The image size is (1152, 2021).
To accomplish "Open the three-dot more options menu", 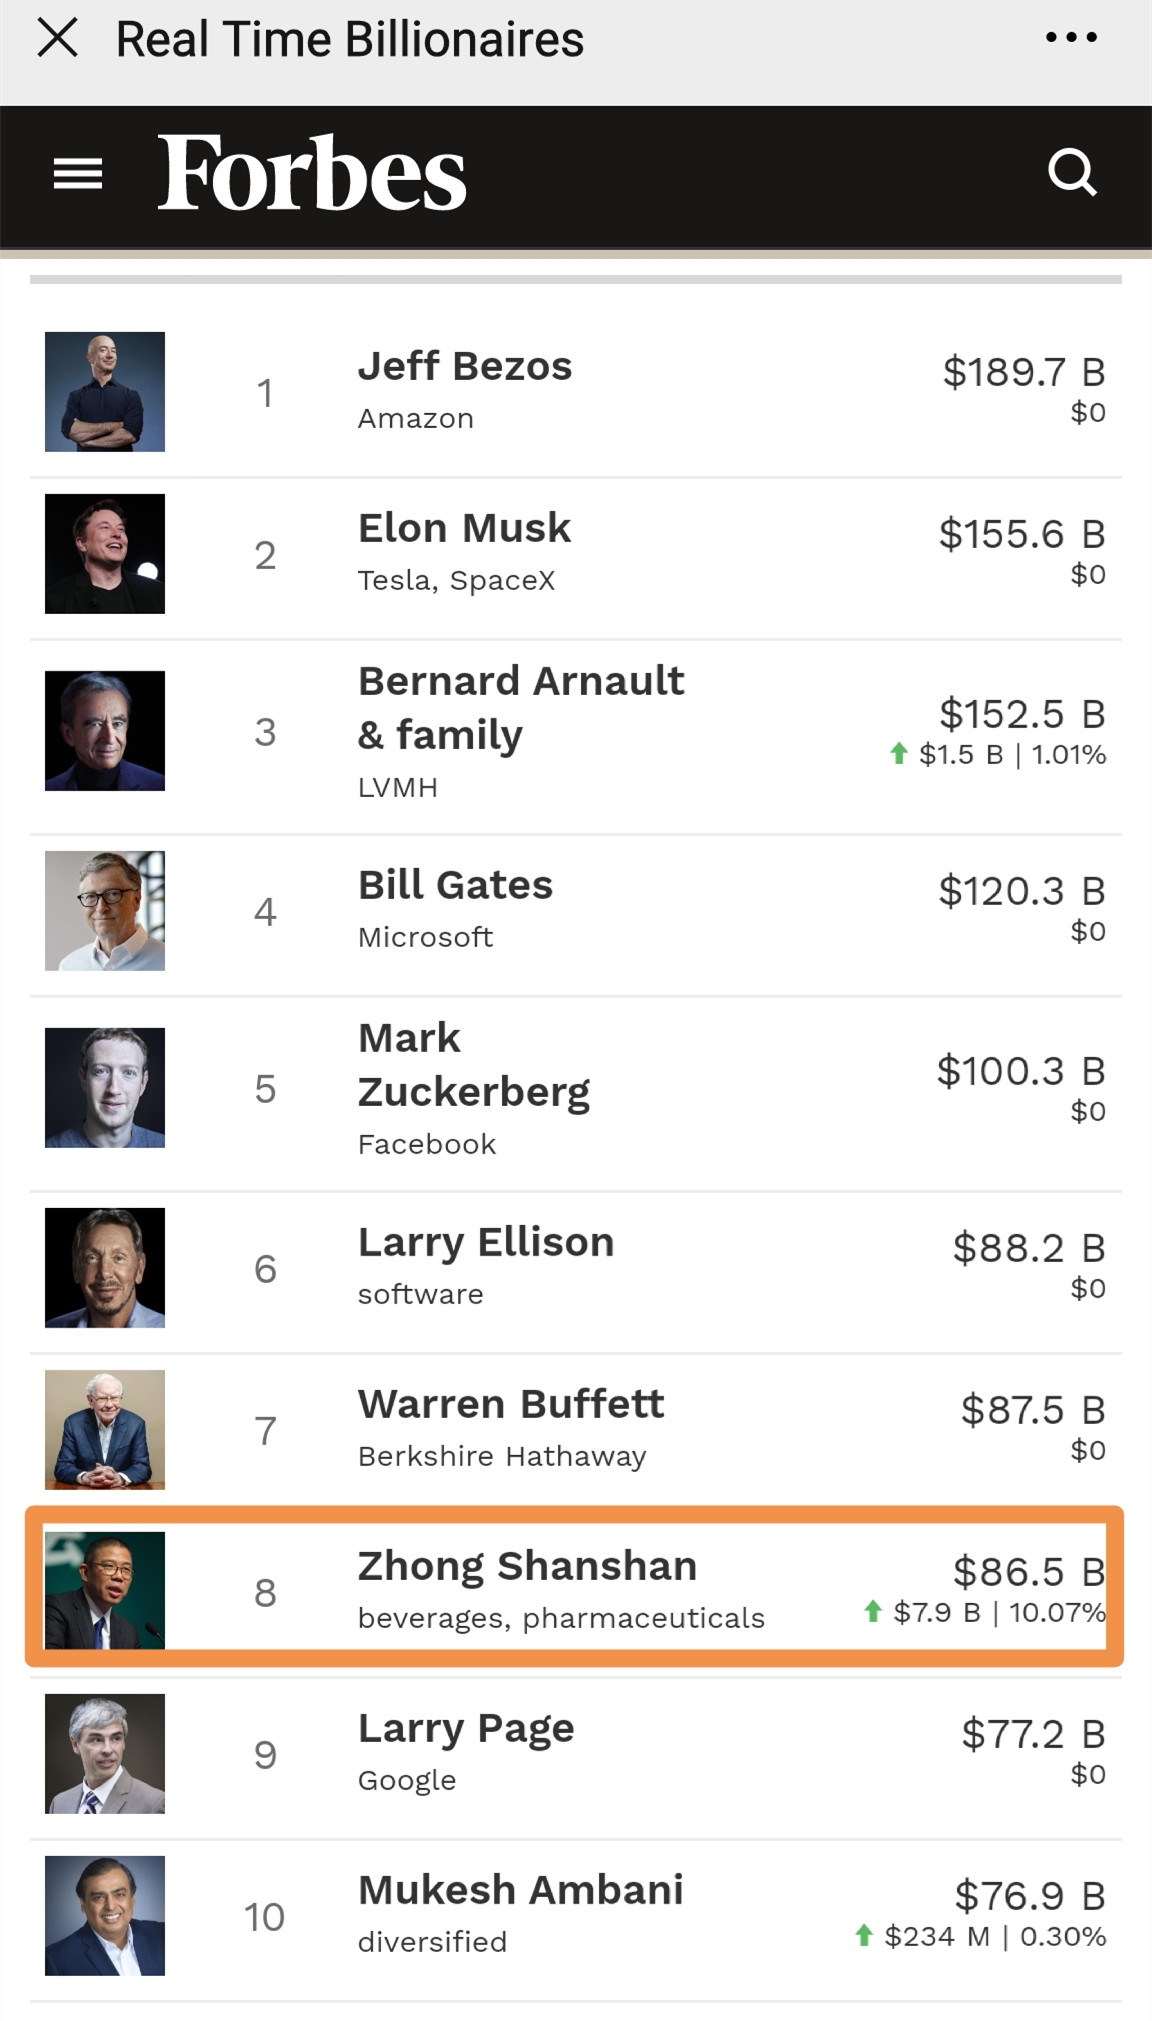I will (x=1071, y=39).
